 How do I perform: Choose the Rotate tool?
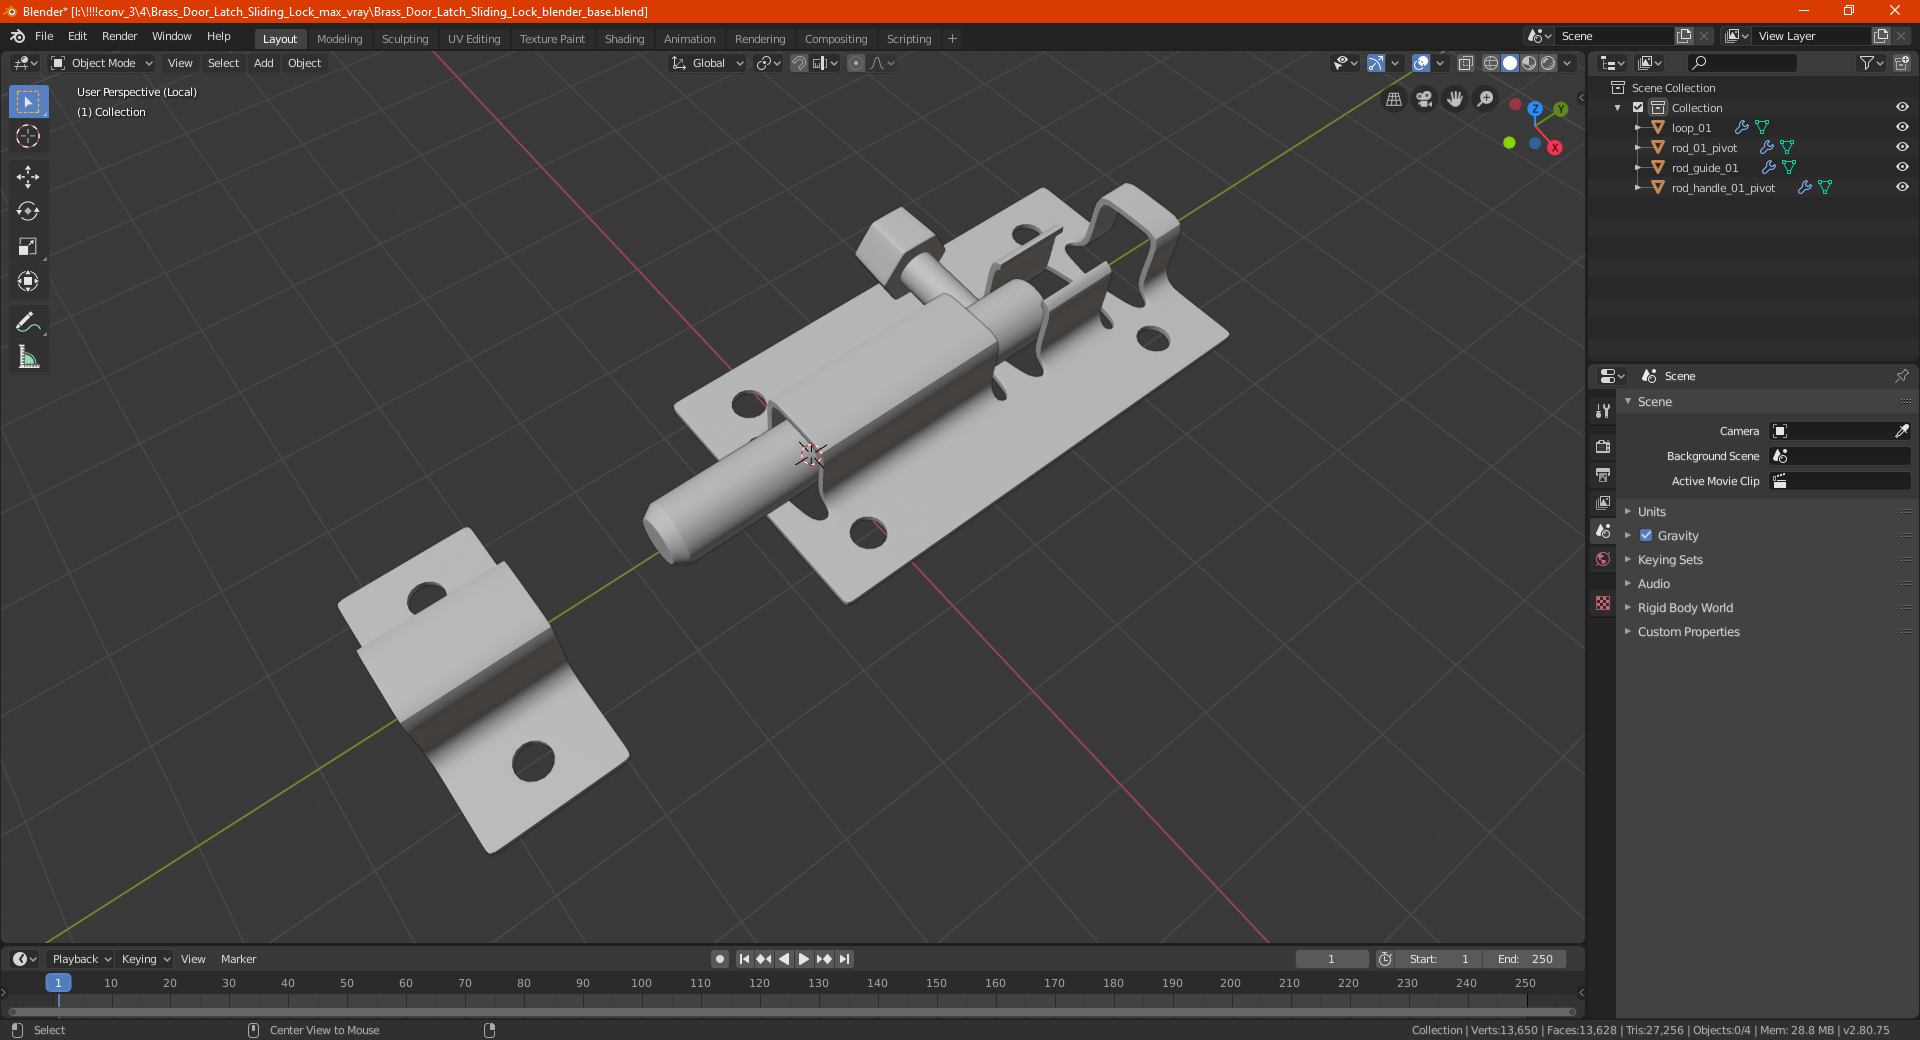click(x=28, y=211)
